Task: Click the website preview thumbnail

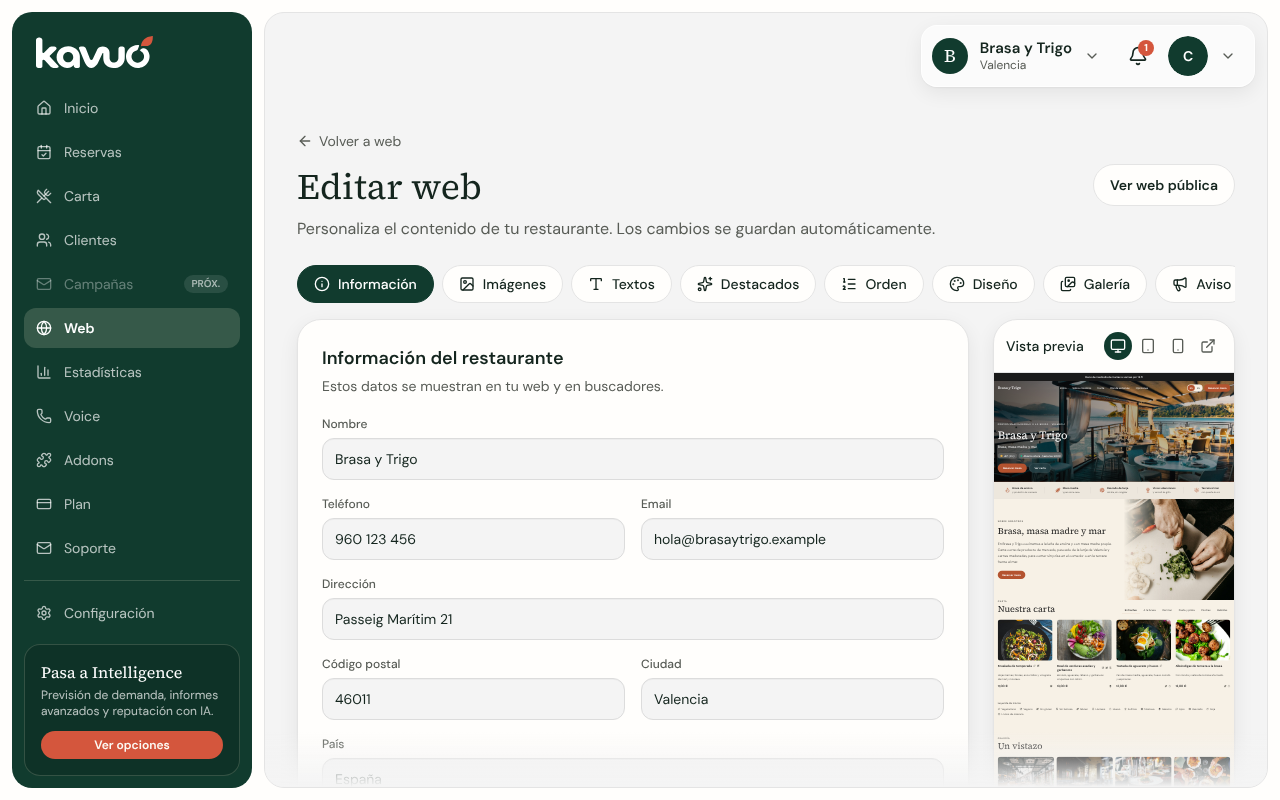Action: 1114,580
